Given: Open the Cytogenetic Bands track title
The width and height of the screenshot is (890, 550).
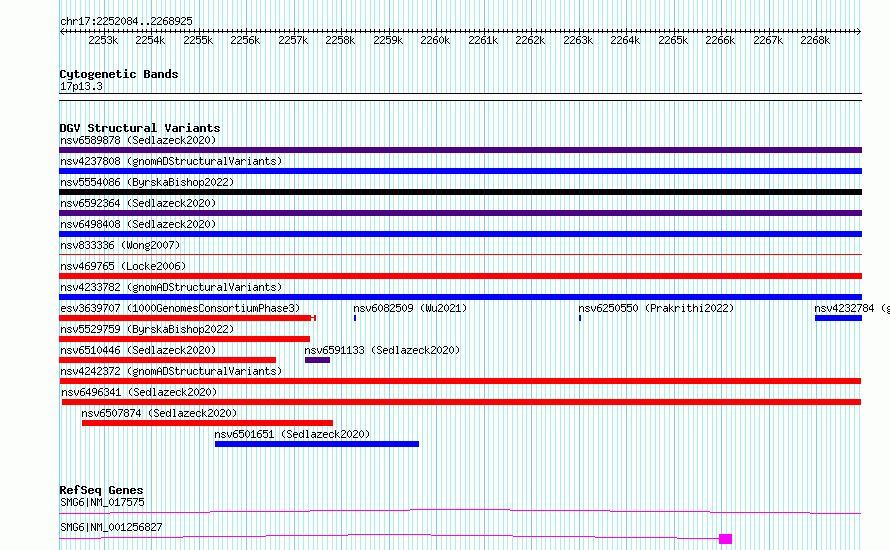Looking at the screenshot, I should (x=119, y=74).
